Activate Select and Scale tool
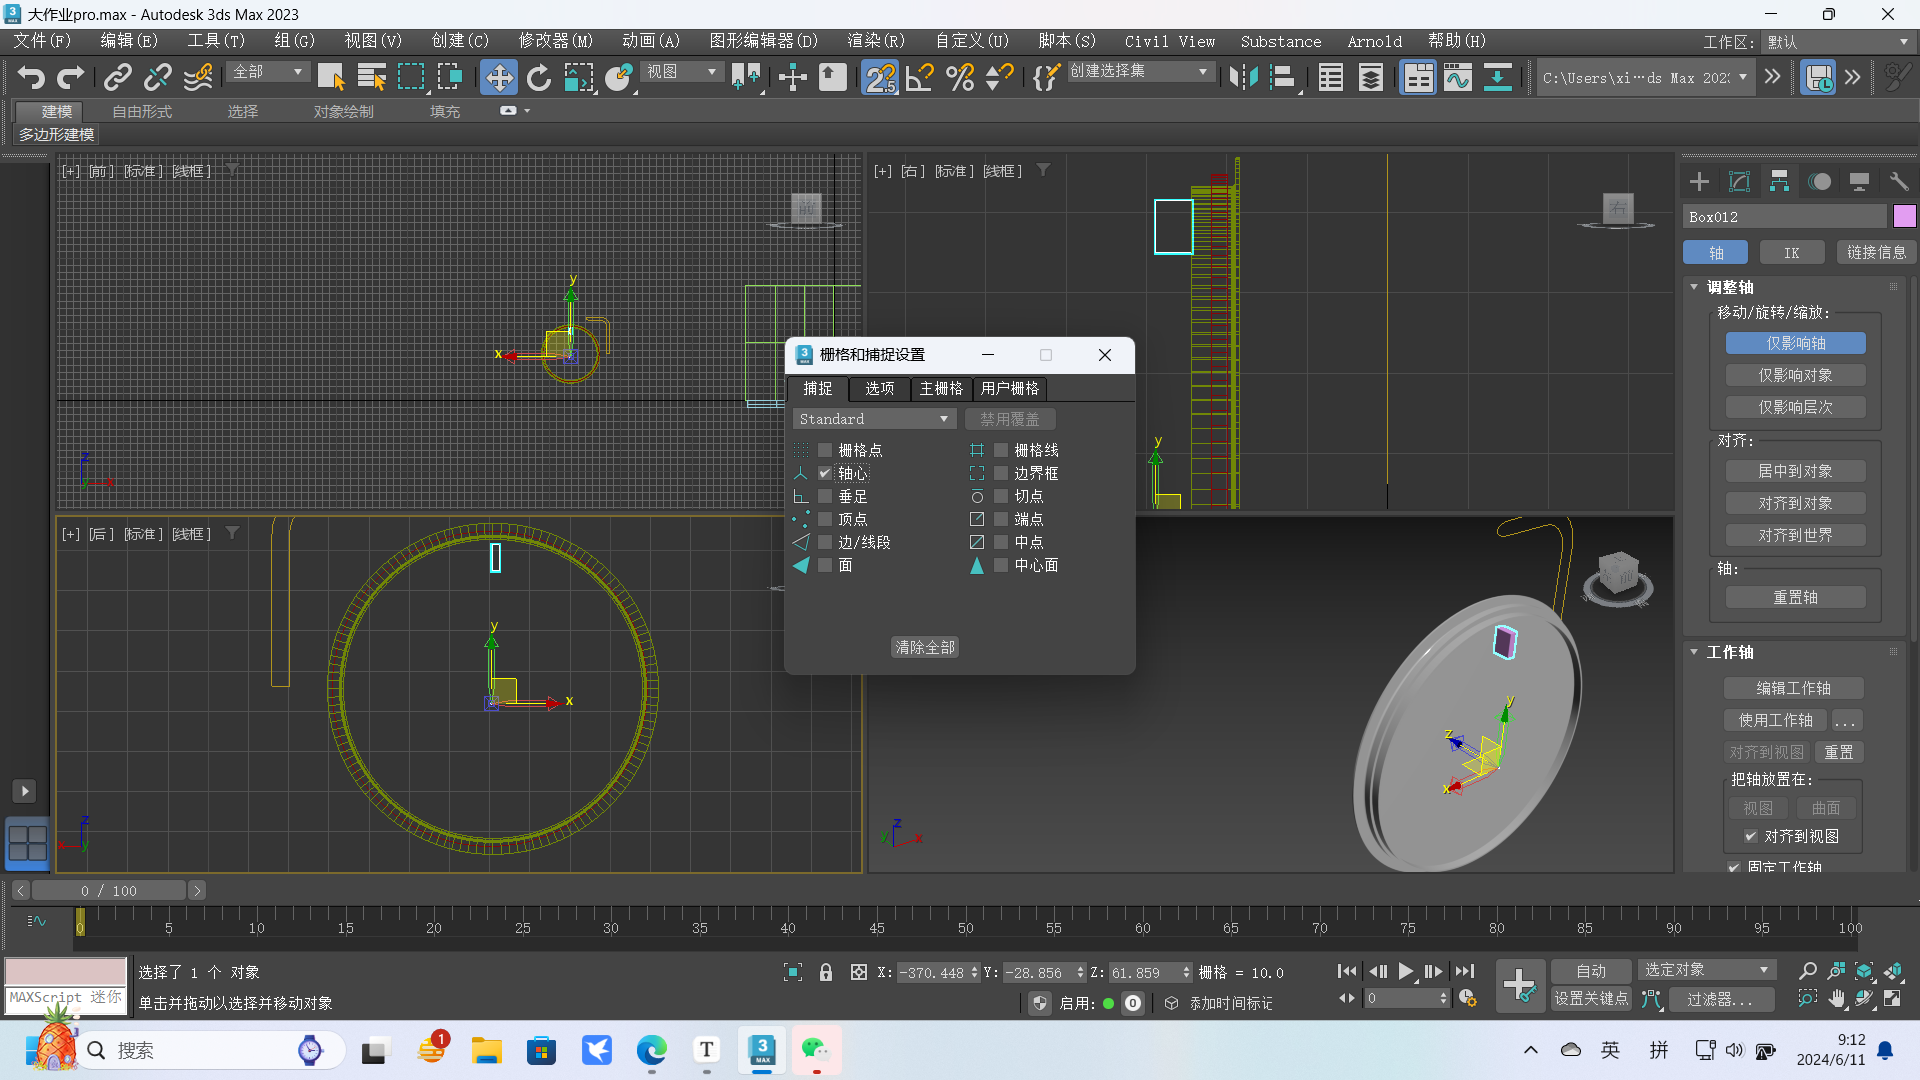1920x1080 pixels. (578, 77)
